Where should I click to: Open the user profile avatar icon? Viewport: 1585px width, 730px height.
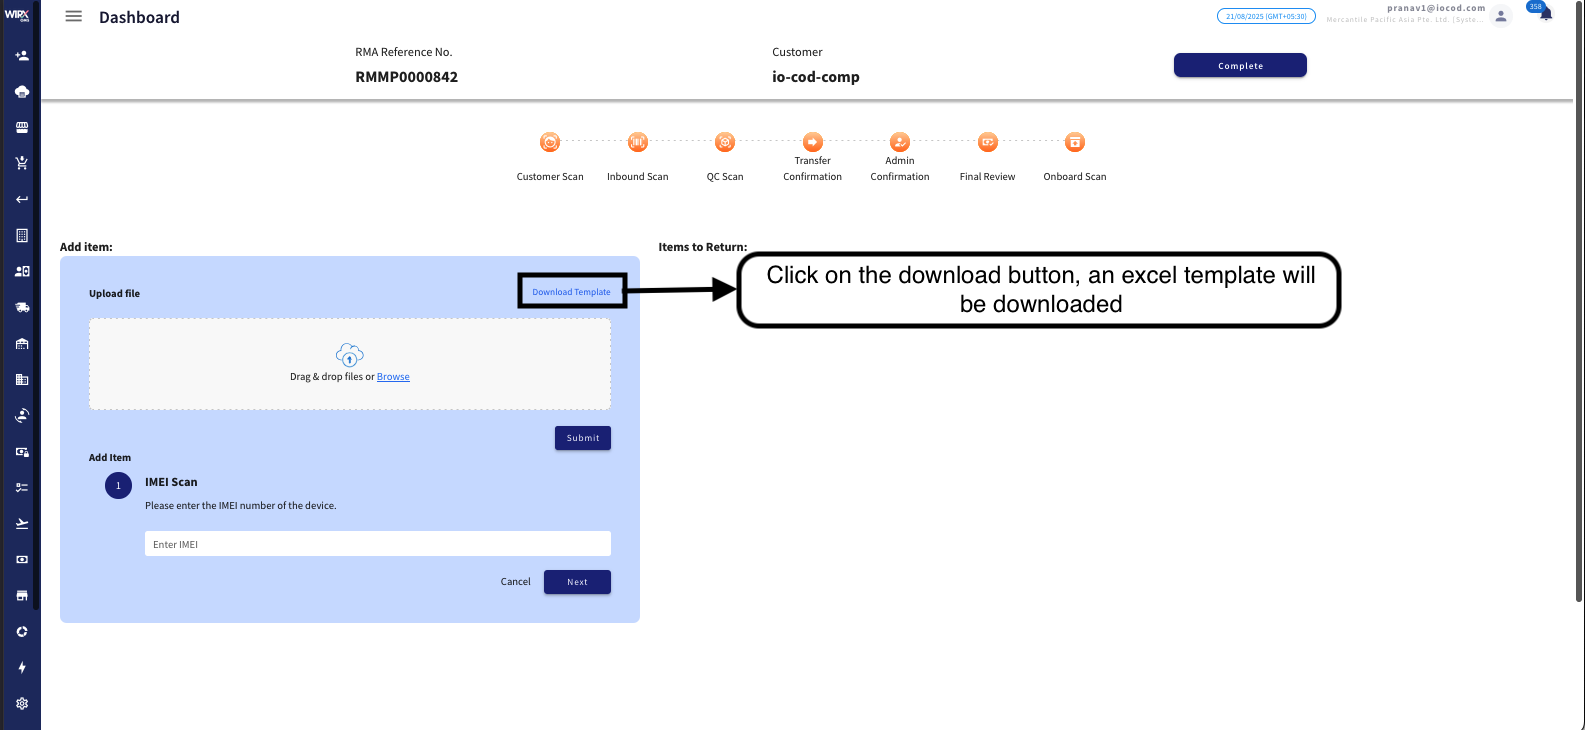click(x=1501, y=16)
